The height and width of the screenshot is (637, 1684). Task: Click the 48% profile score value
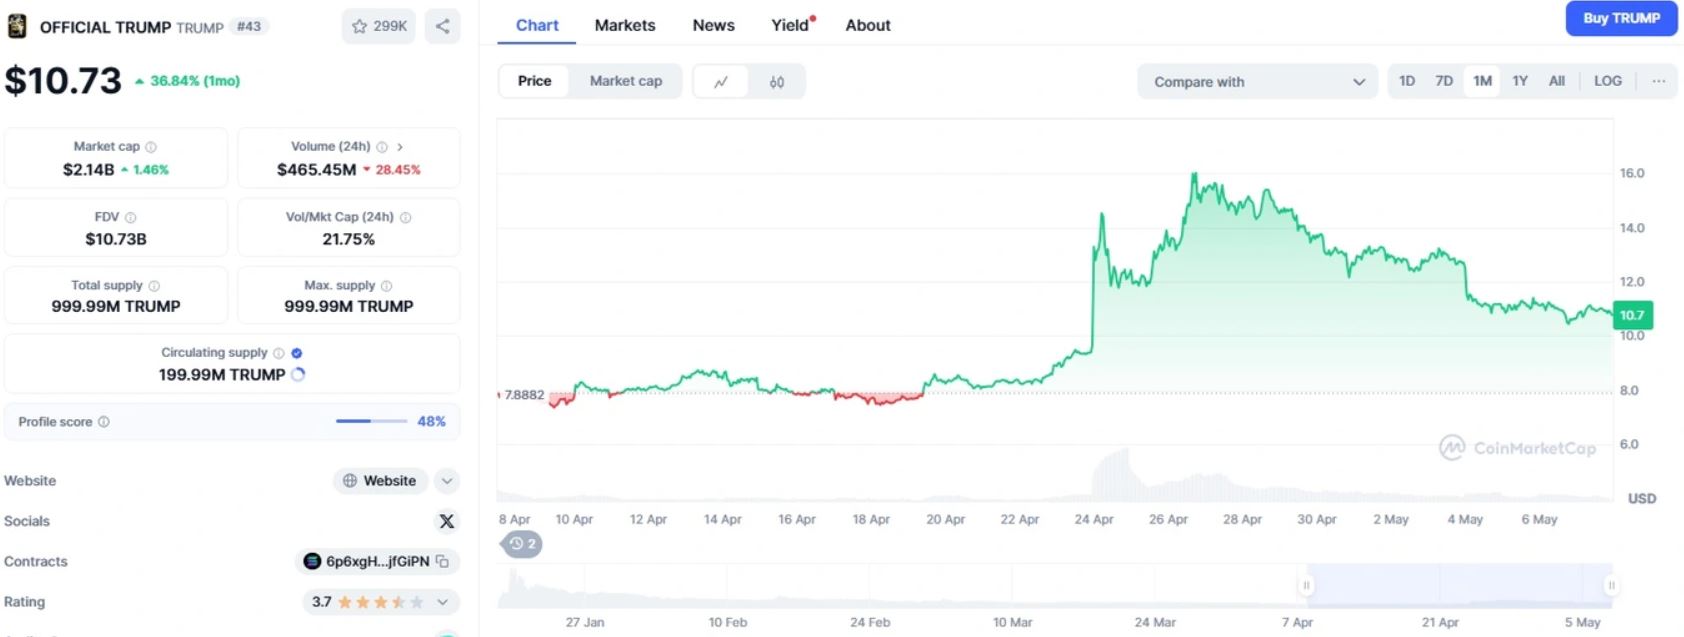pyautogui.click(x=431, y=422)
